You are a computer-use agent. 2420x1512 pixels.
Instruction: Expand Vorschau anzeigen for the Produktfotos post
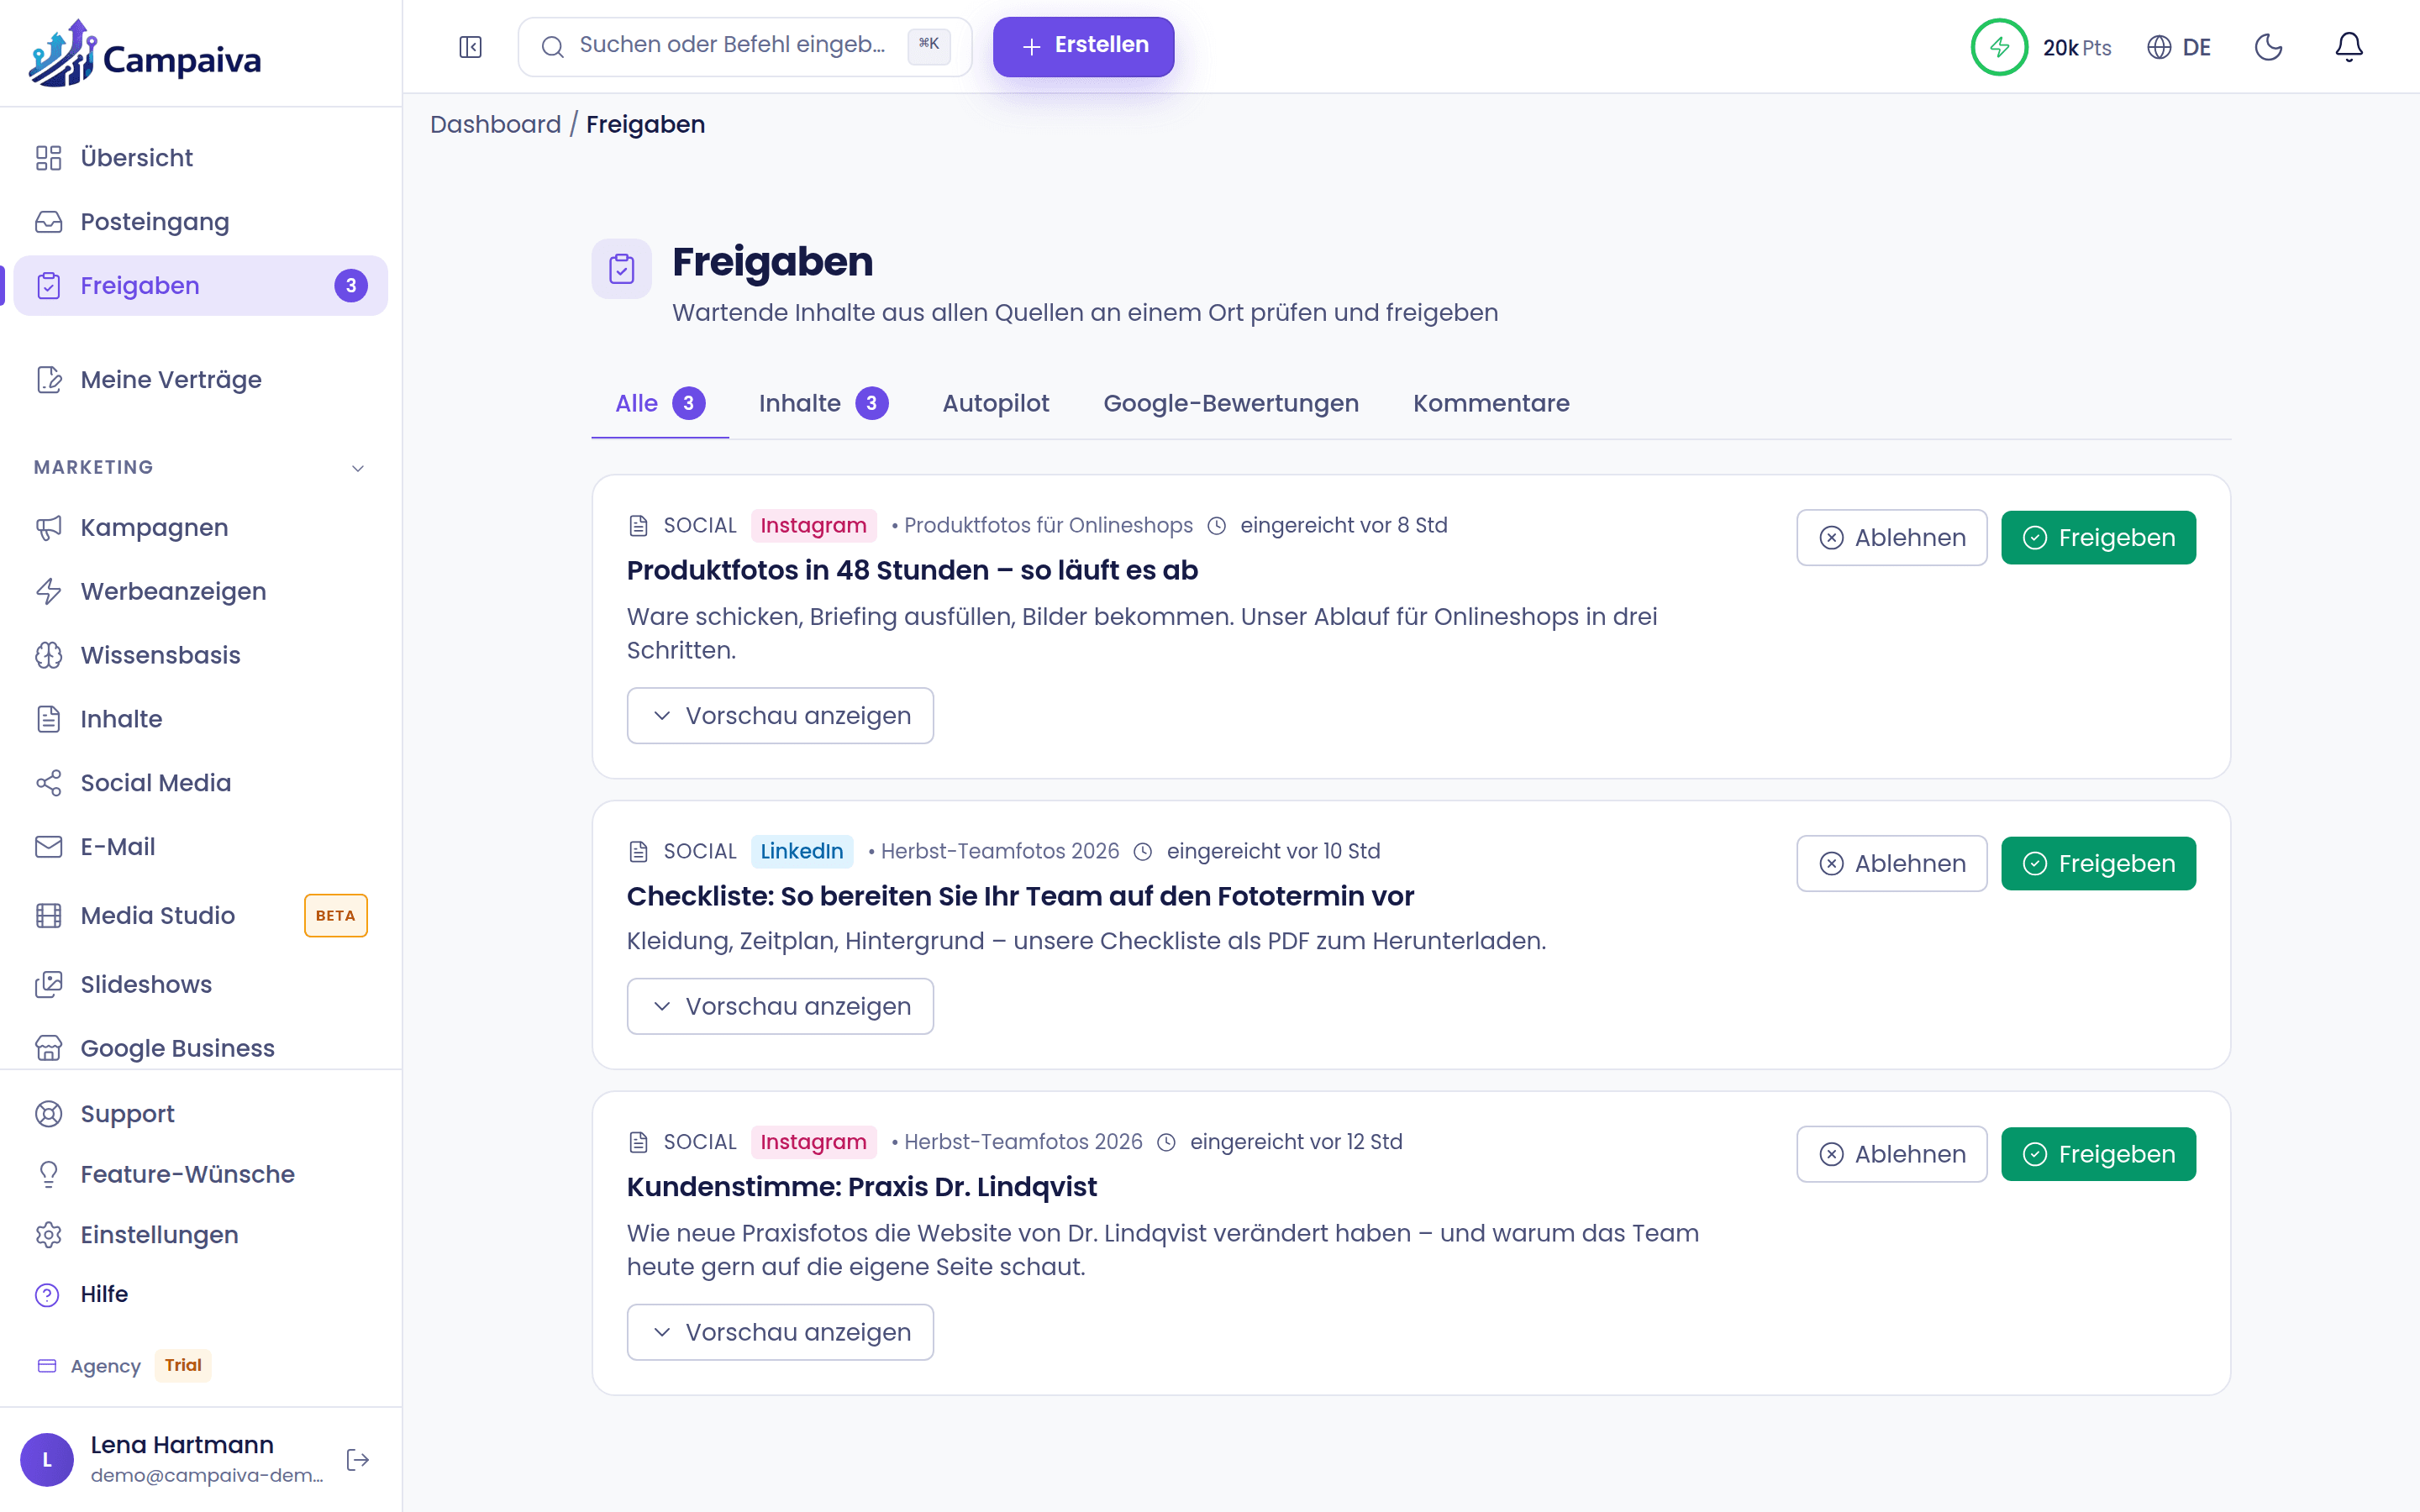click(780, 715)
